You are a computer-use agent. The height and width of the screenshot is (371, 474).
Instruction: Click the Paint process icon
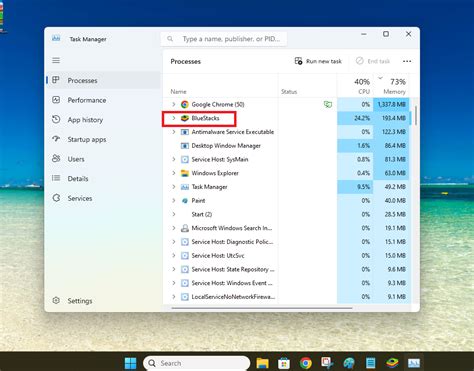[x=185, y=201]
